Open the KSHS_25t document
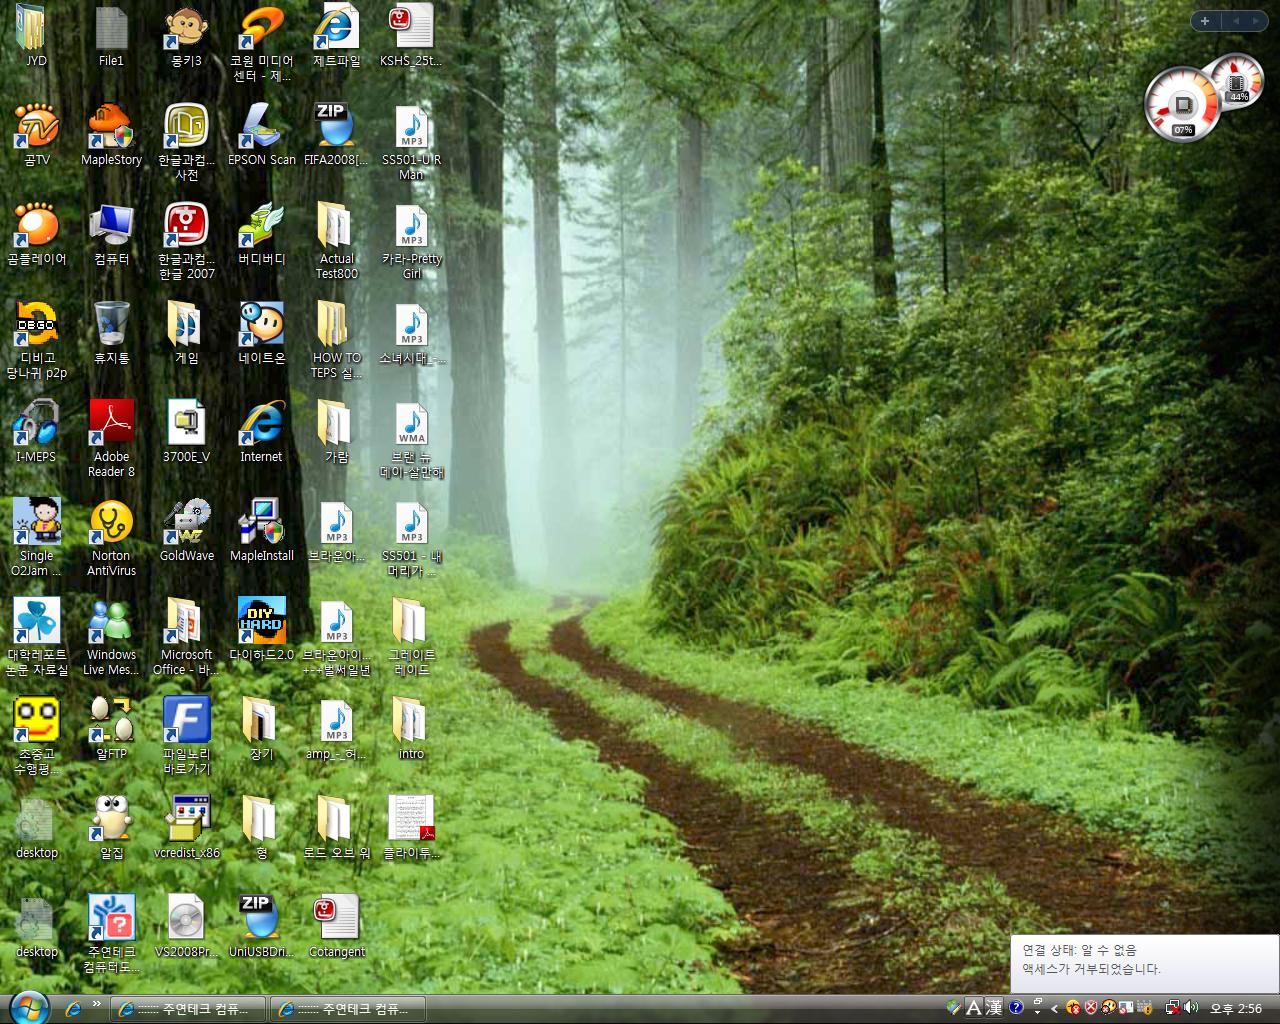This screenshot has width=1280, height=1024. [411, 35]
